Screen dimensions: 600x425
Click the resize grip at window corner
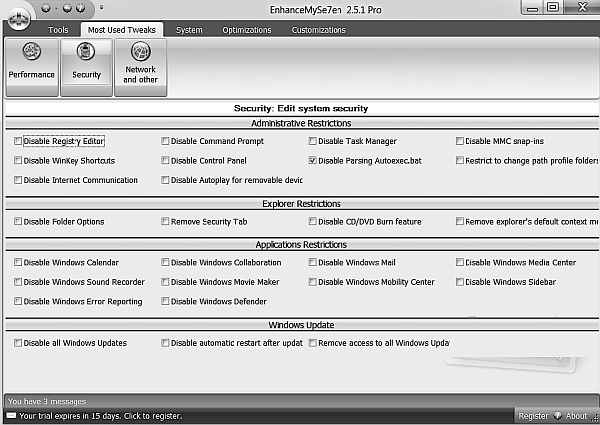pos(595,418)
